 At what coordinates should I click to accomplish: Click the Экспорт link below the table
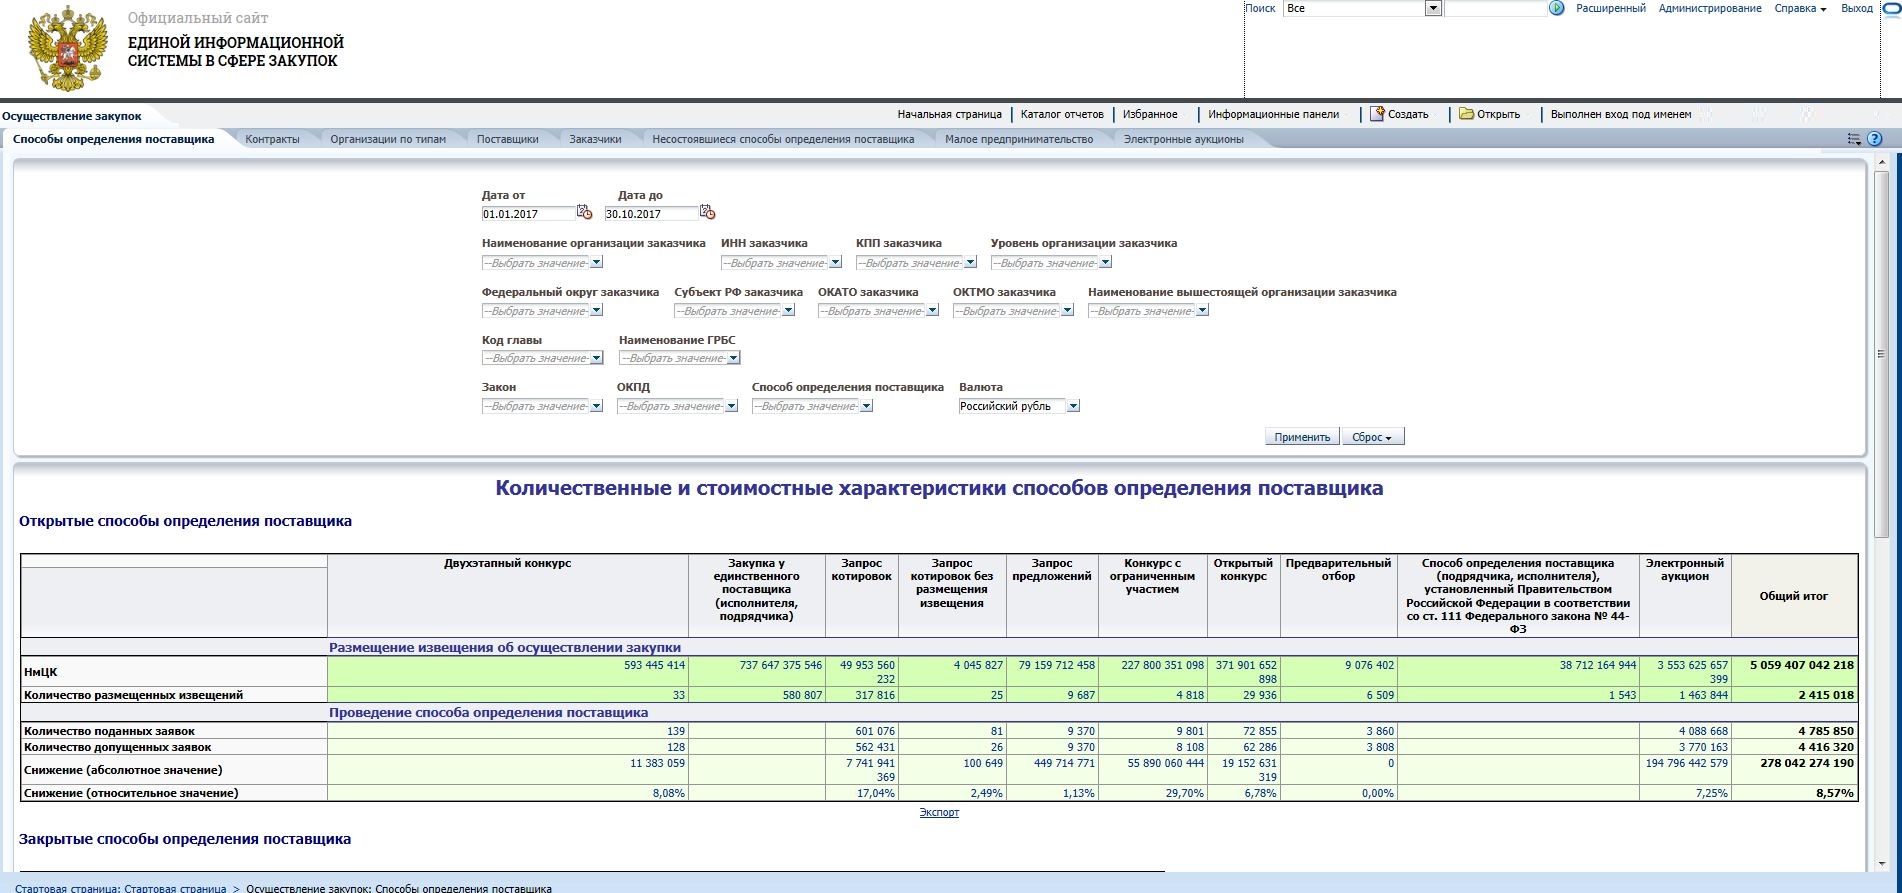(939, 813)
